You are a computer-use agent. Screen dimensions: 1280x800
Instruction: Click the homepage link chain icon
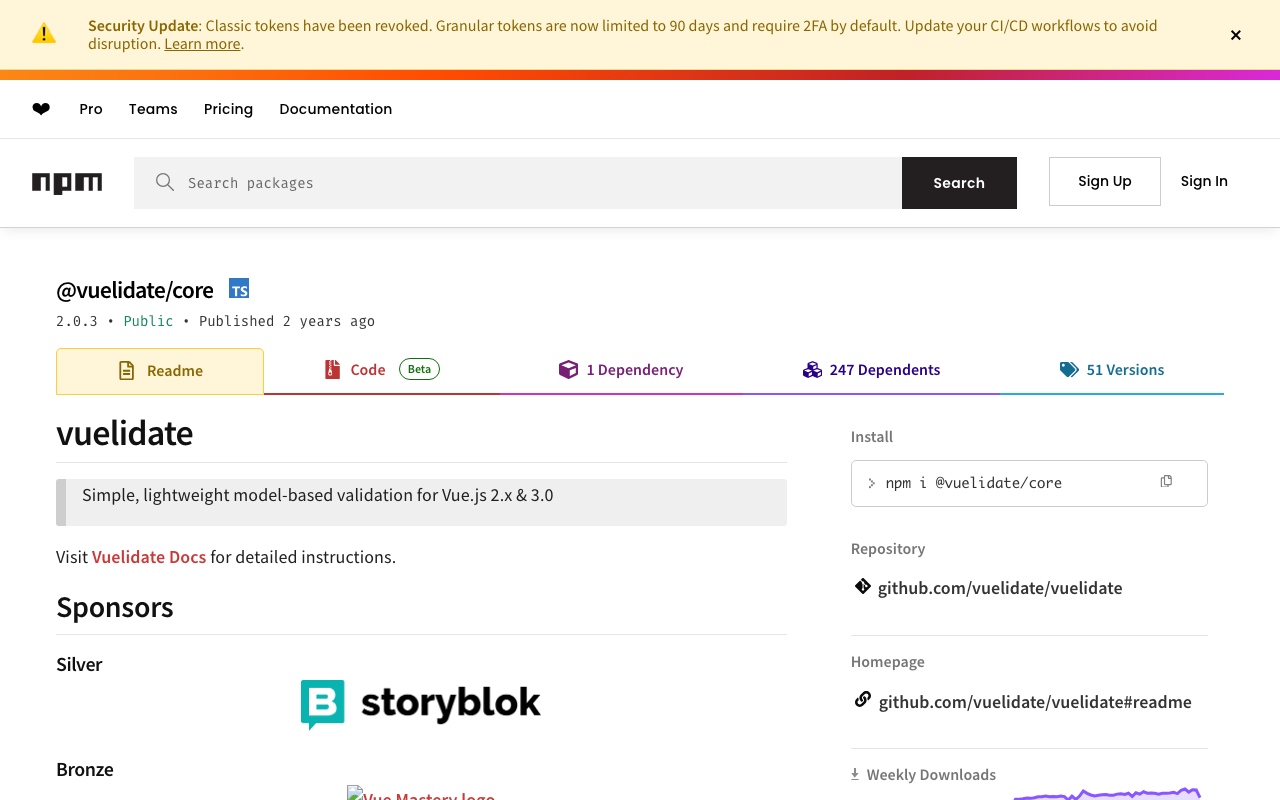(862, 700)
